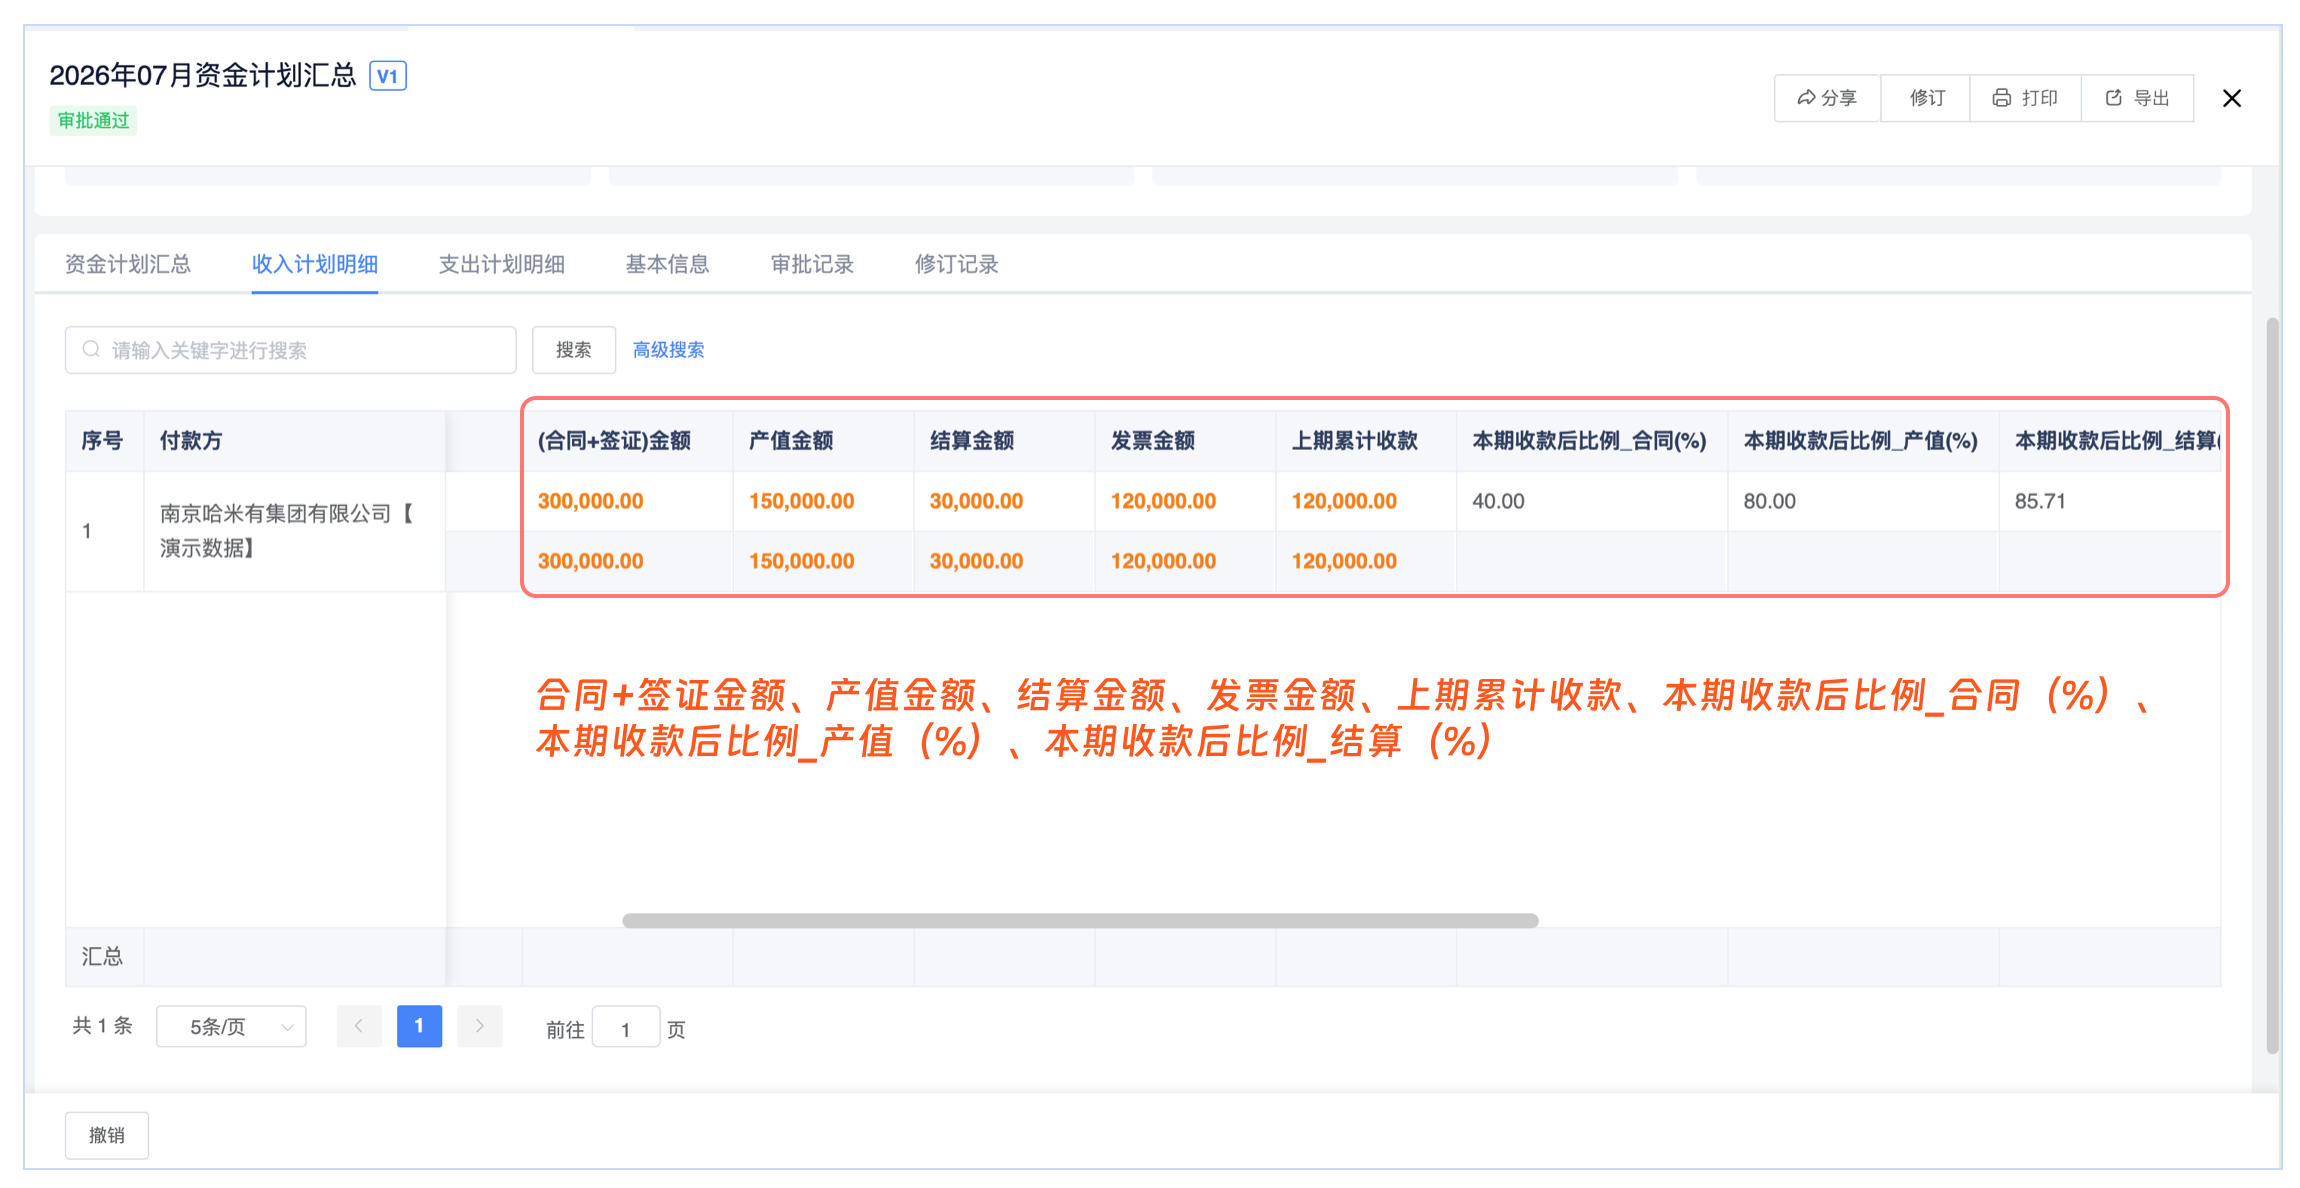
Task: Click the table's horizontal scrollbar
Action: pos(1080,920)
